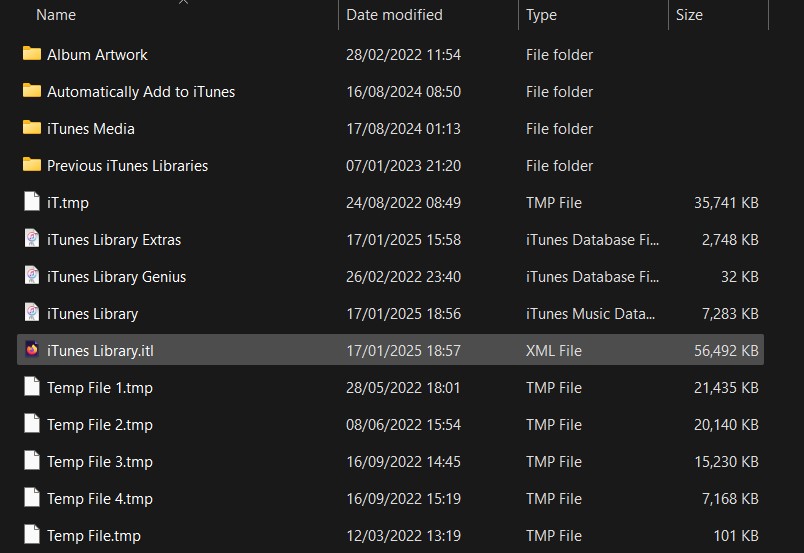This screenshot has height=553, width=804.
Task: Select the Automatically Add to iTunes name
Action: tap(141, 92)
